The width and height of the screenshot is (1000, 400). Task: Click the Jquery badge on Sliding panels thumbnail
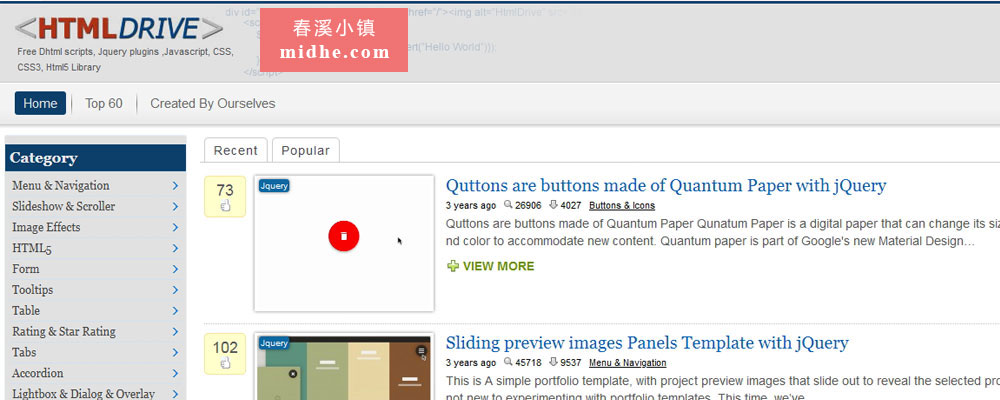[x=274, y=343]
